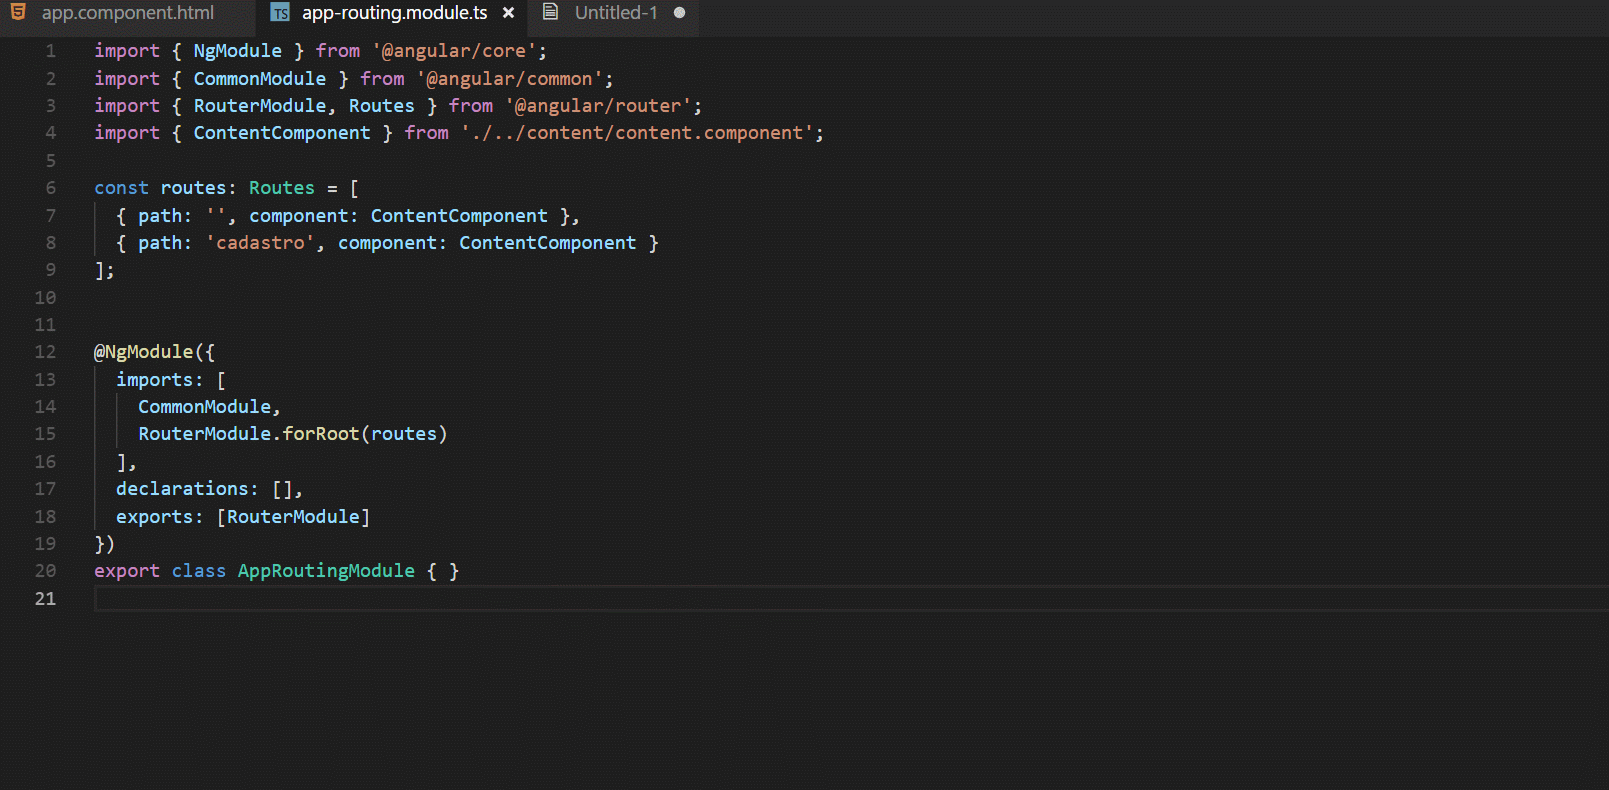Click the HTML file icon on app.component.html tab
Viewport: 1609px width, 790px height.
(x=18, y=12)
